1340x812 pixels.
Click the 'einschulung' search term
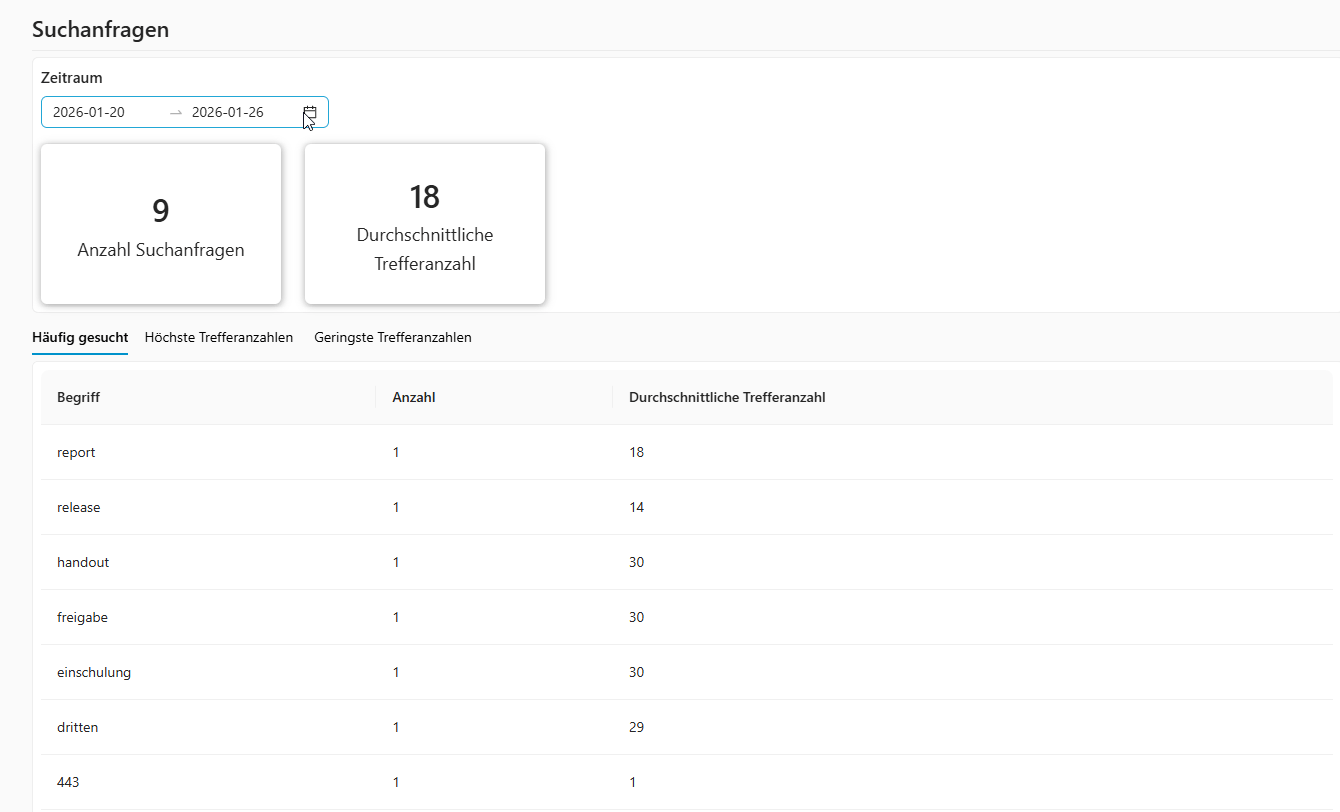pyautogui.click(x=94, y=672)
